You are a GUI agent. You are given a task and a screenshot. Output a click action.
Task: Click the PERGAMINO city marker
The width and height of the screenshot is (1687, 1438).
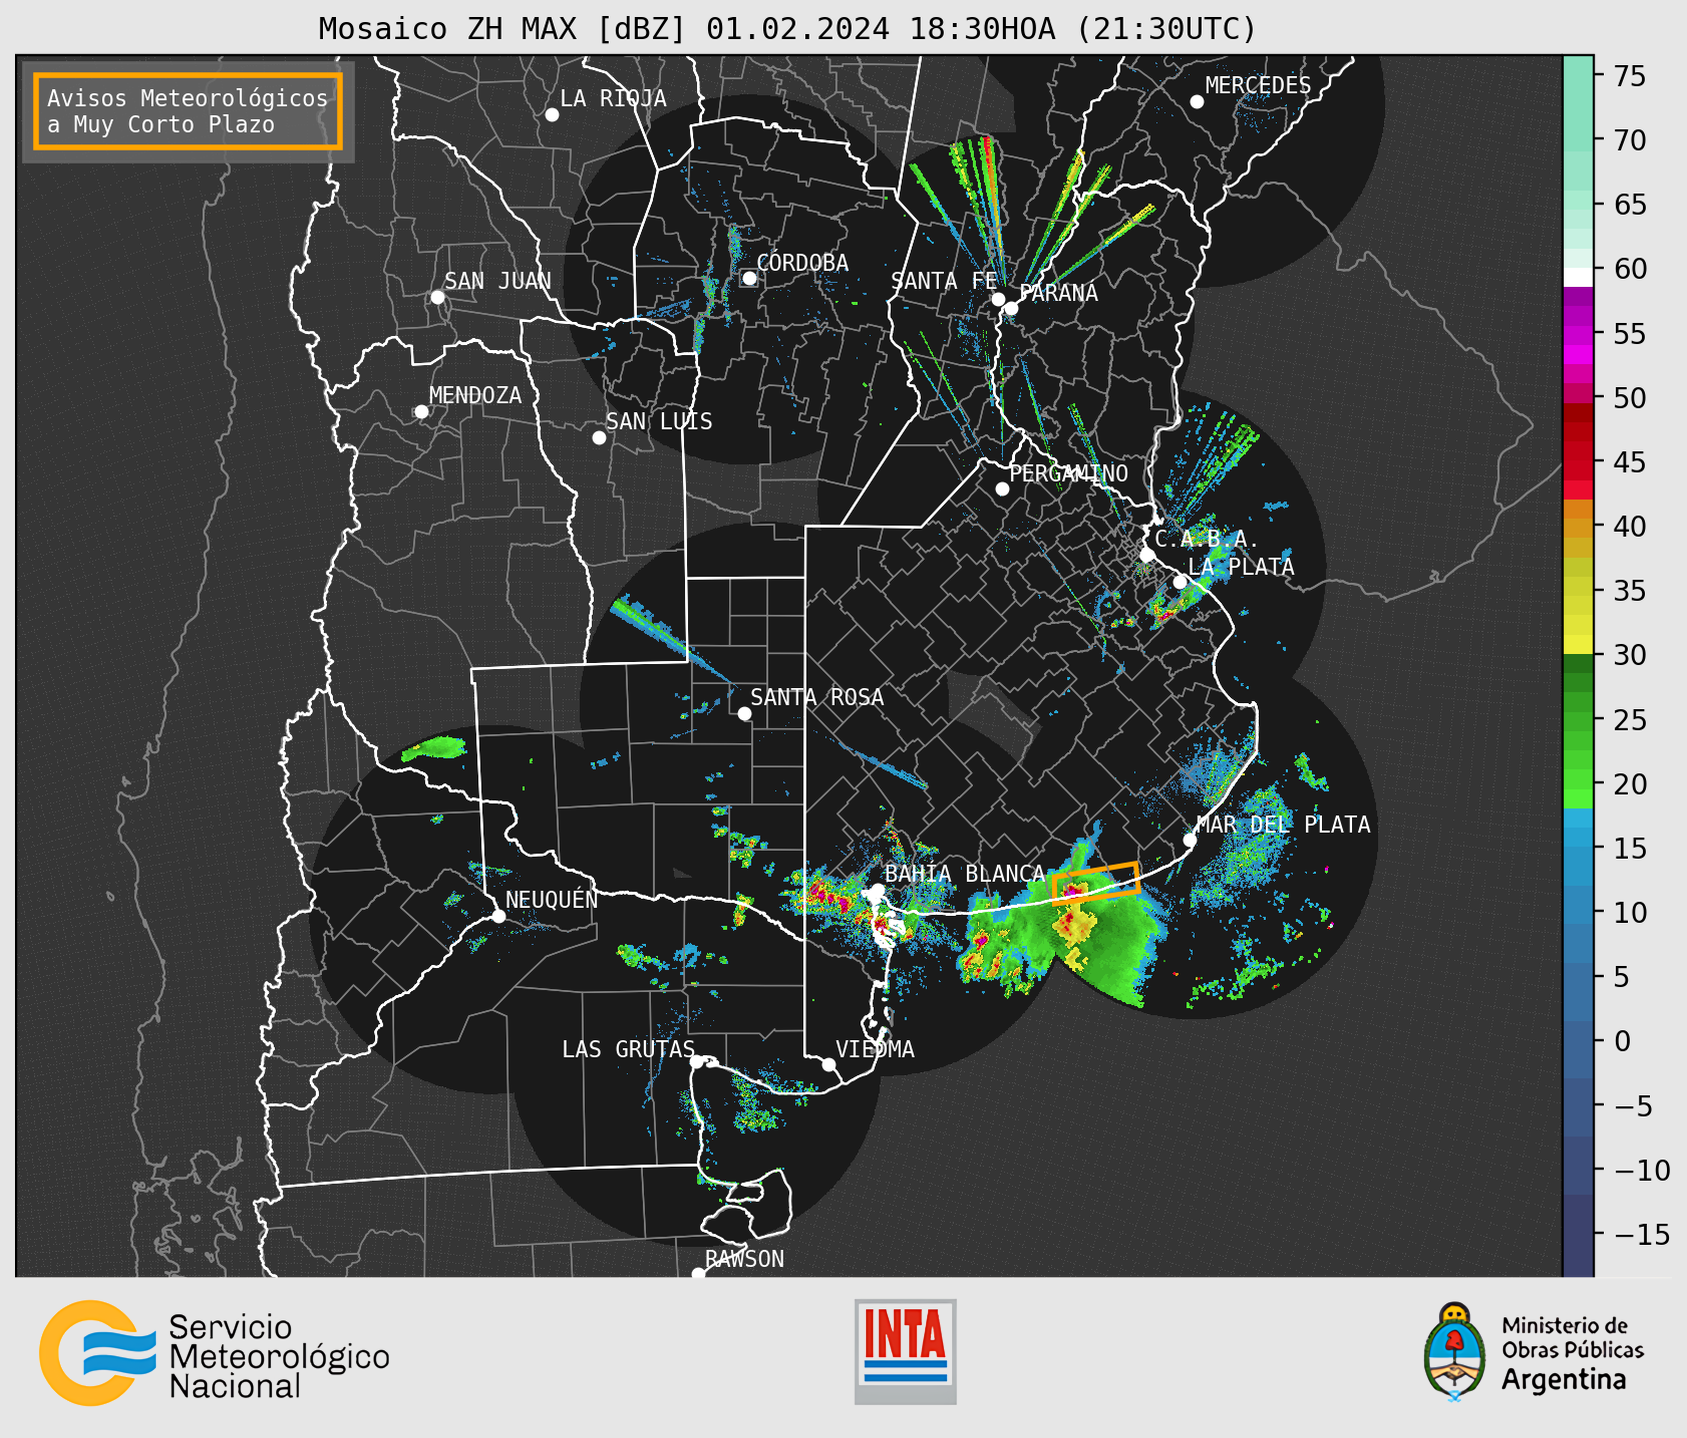(x=1002, y=489)
